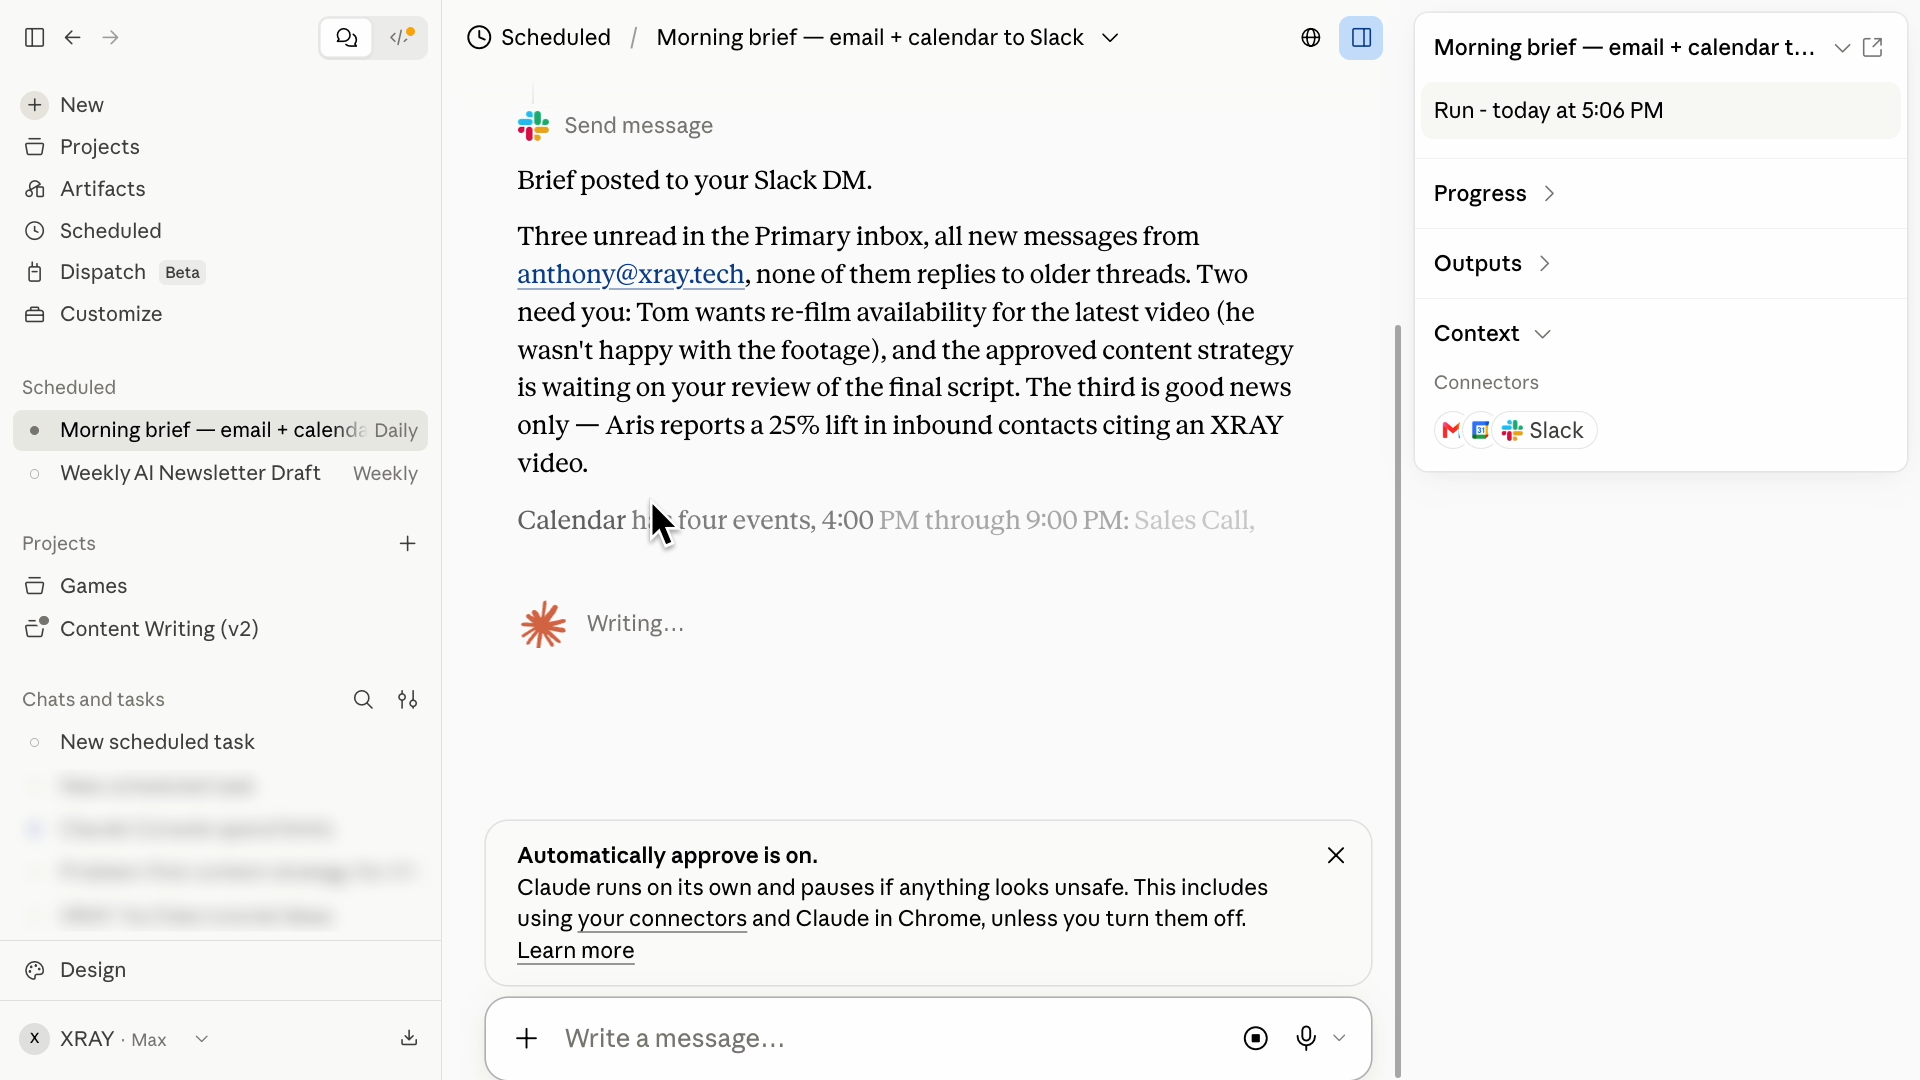Click the Google Calendar connector icon

tap(1481, 431)
